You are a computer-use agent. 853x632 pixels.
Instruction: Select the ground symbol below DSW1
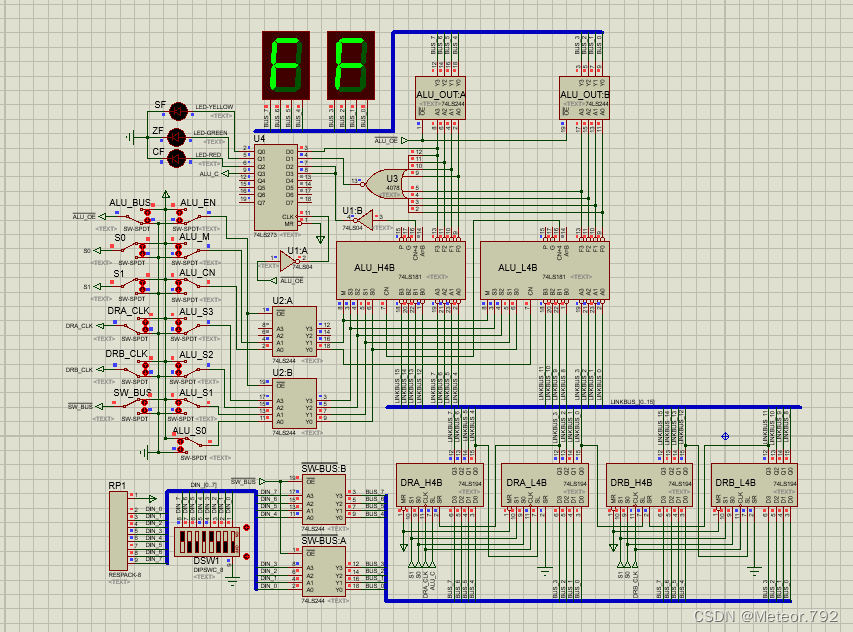click(233, 581)
